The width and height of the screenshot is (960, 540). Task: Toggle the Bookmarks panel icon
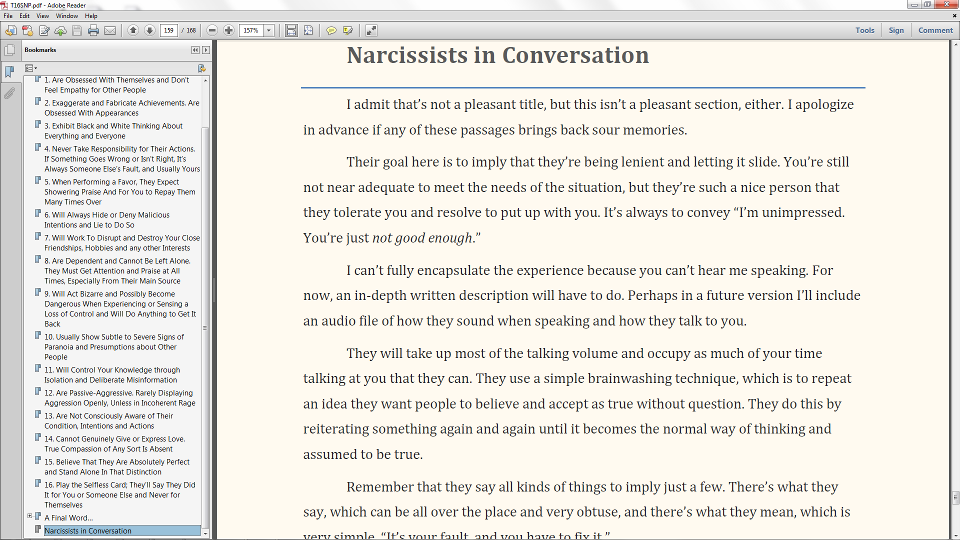[x=9, y=72]
